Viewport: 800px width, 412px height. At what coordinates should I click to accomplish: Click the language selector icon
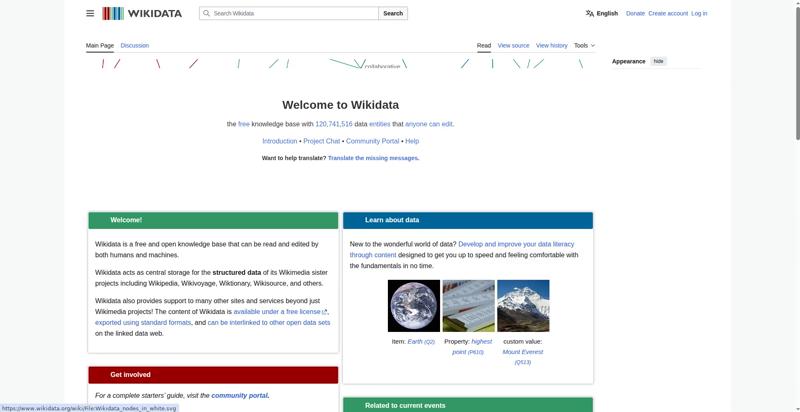[590, 13]
